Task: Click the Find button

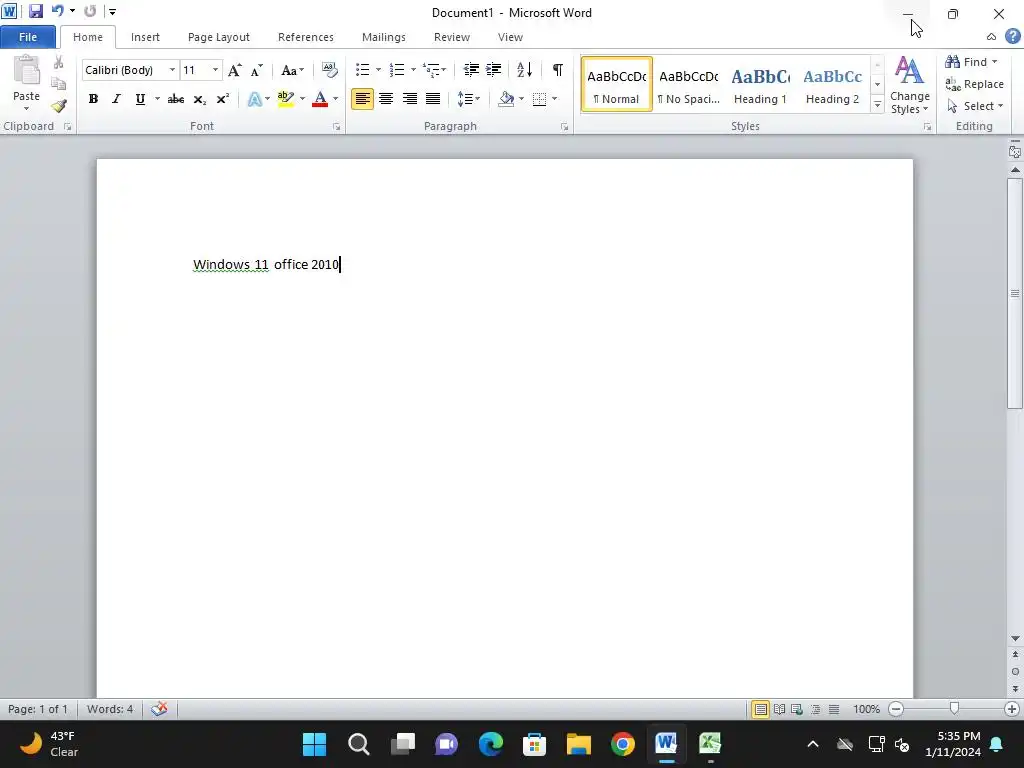Action: pos(970,62)
